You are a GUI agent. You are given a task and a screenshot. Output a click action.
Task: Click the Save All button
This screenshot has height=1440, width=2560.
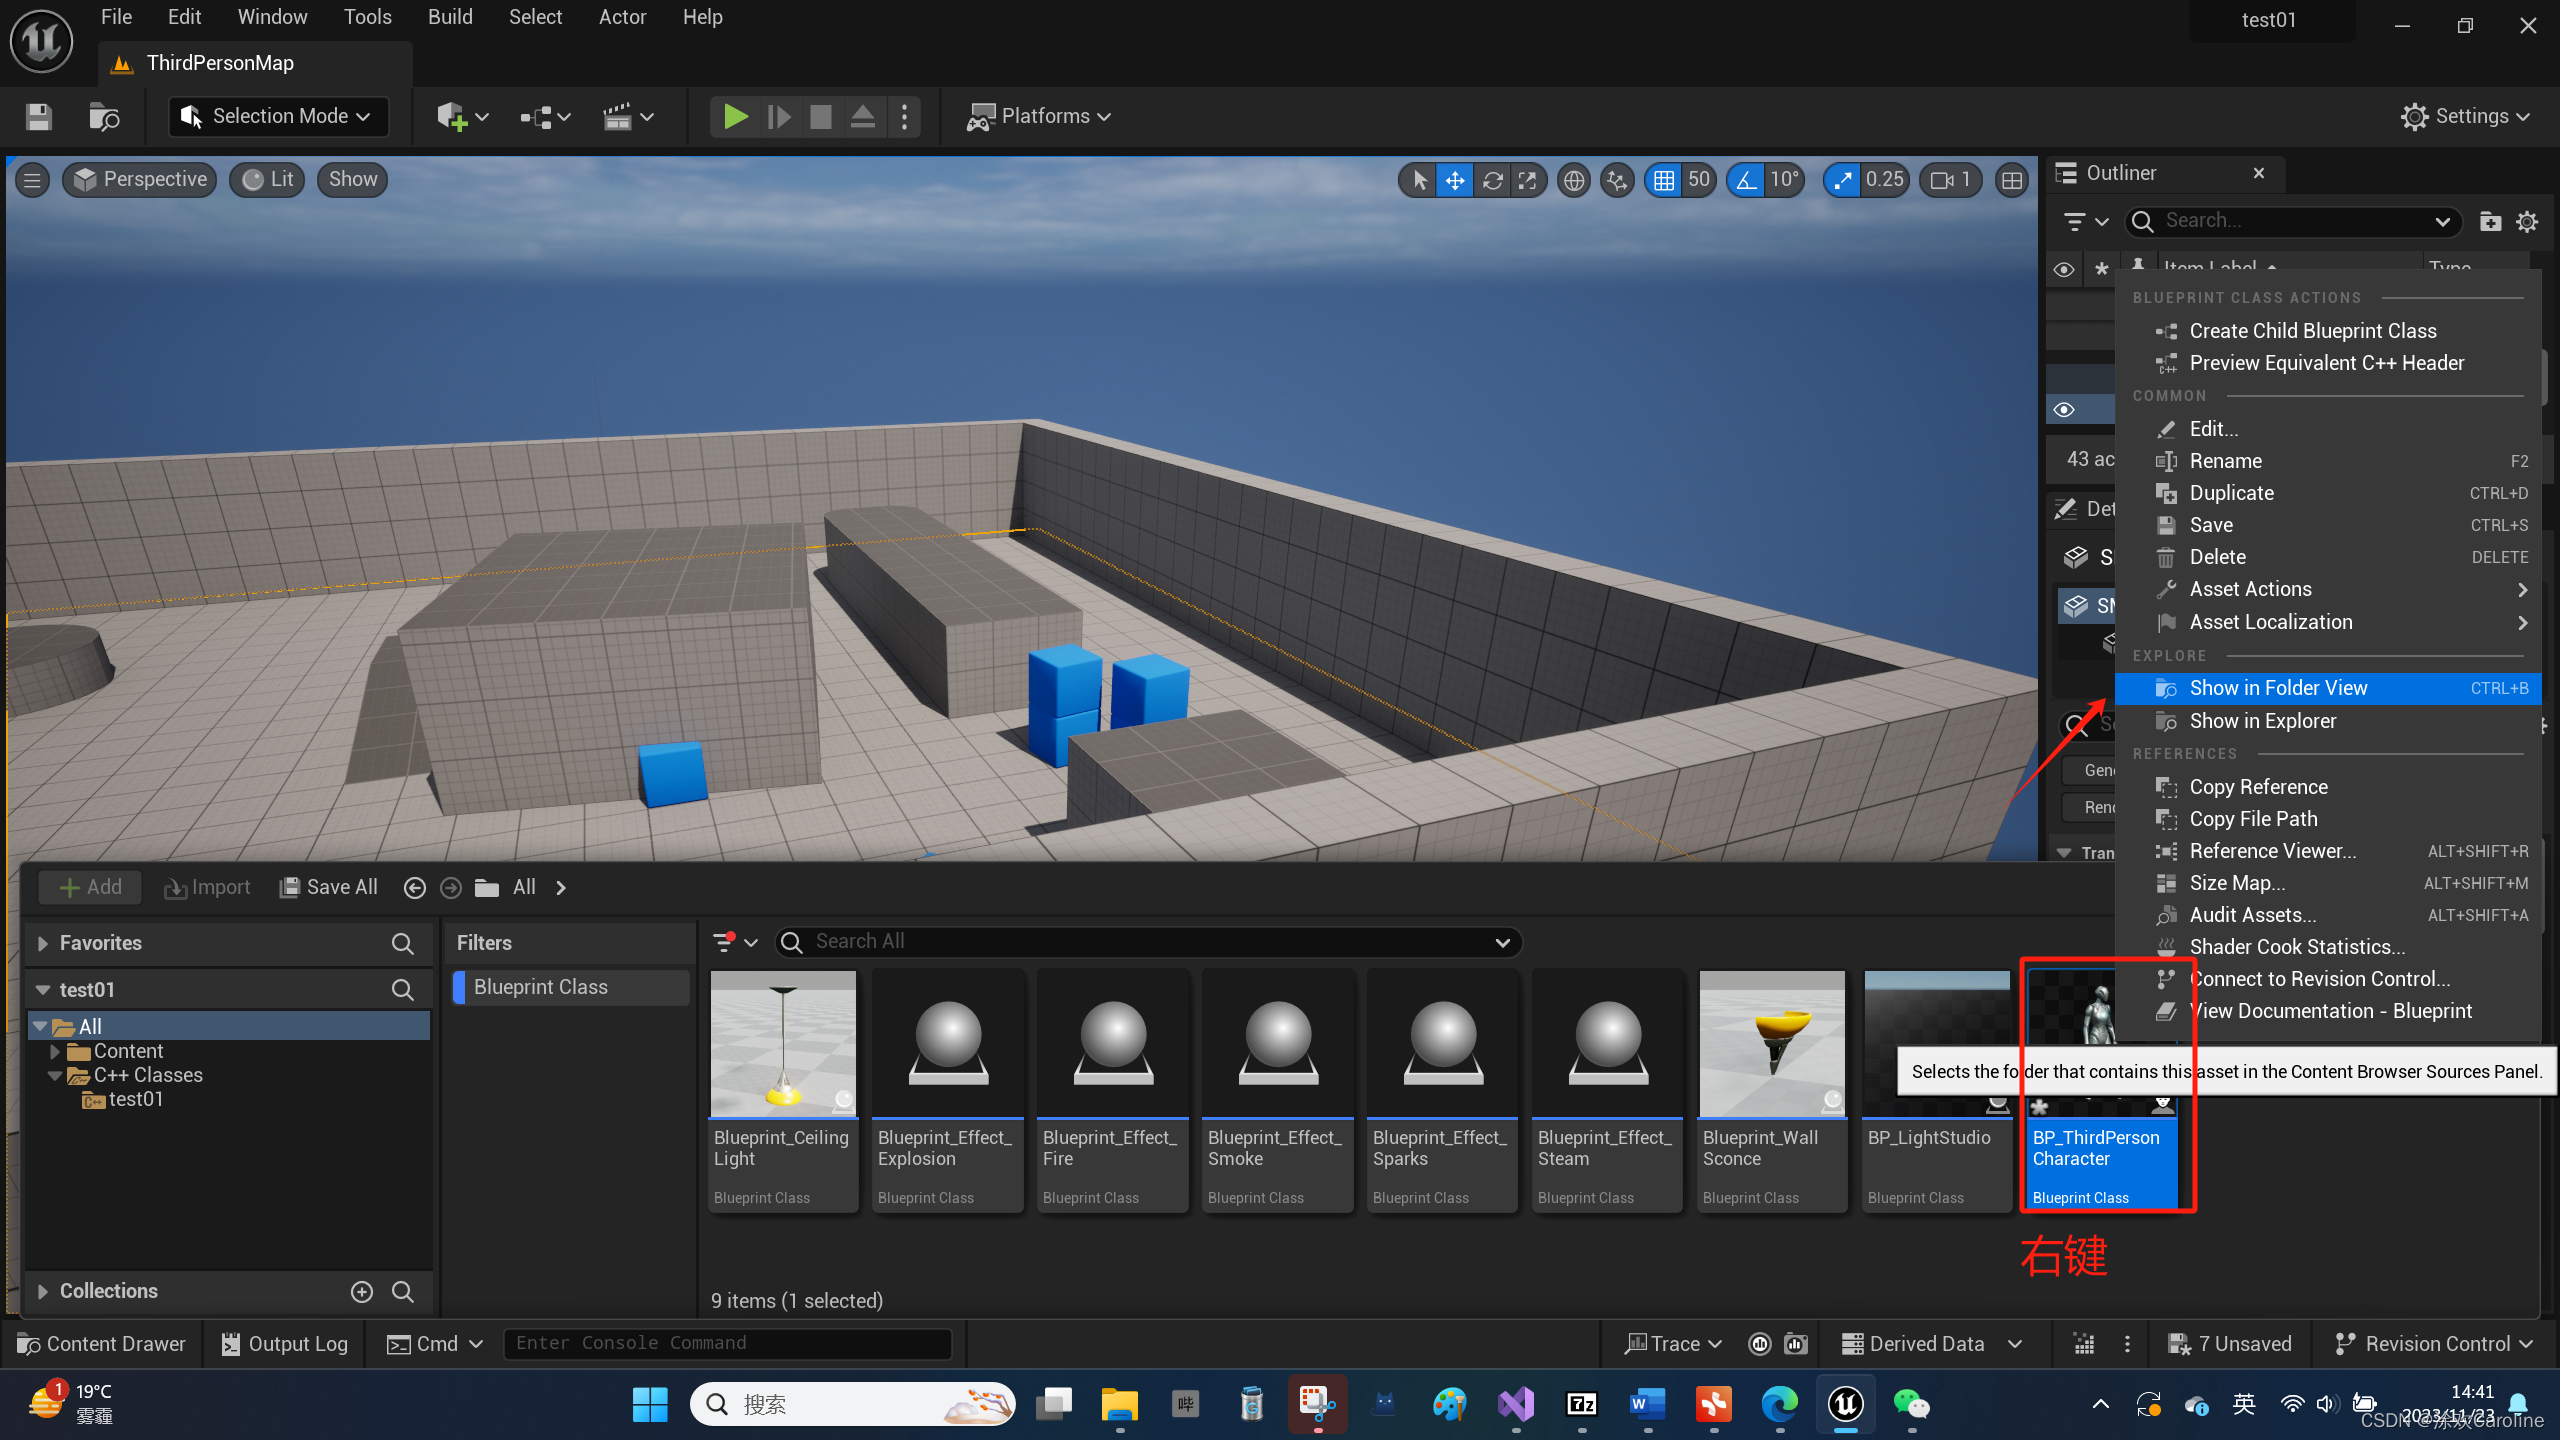pyautogui.click(x=327, y=886)
